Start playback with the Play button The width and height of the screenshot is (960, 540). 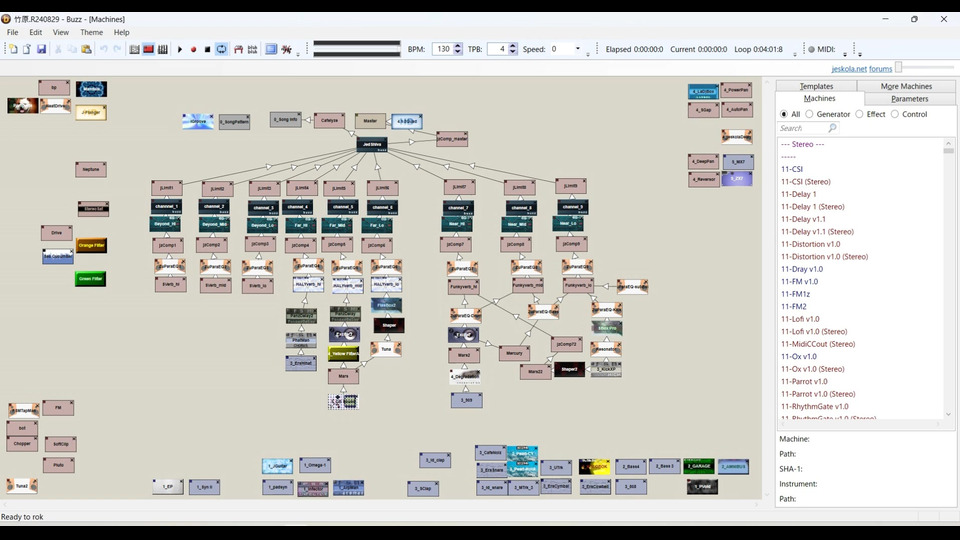coord(179,49)
